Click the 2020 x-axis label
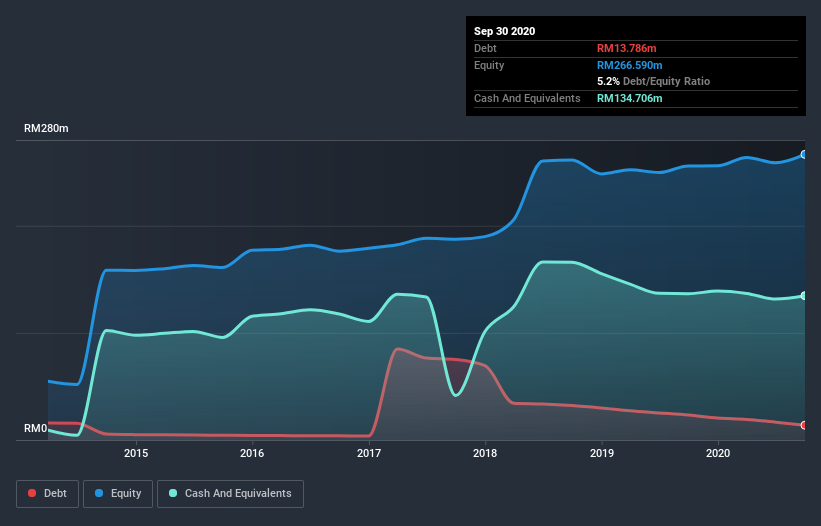Viewport: 821px width, 526px height. [x=718, y=453]
